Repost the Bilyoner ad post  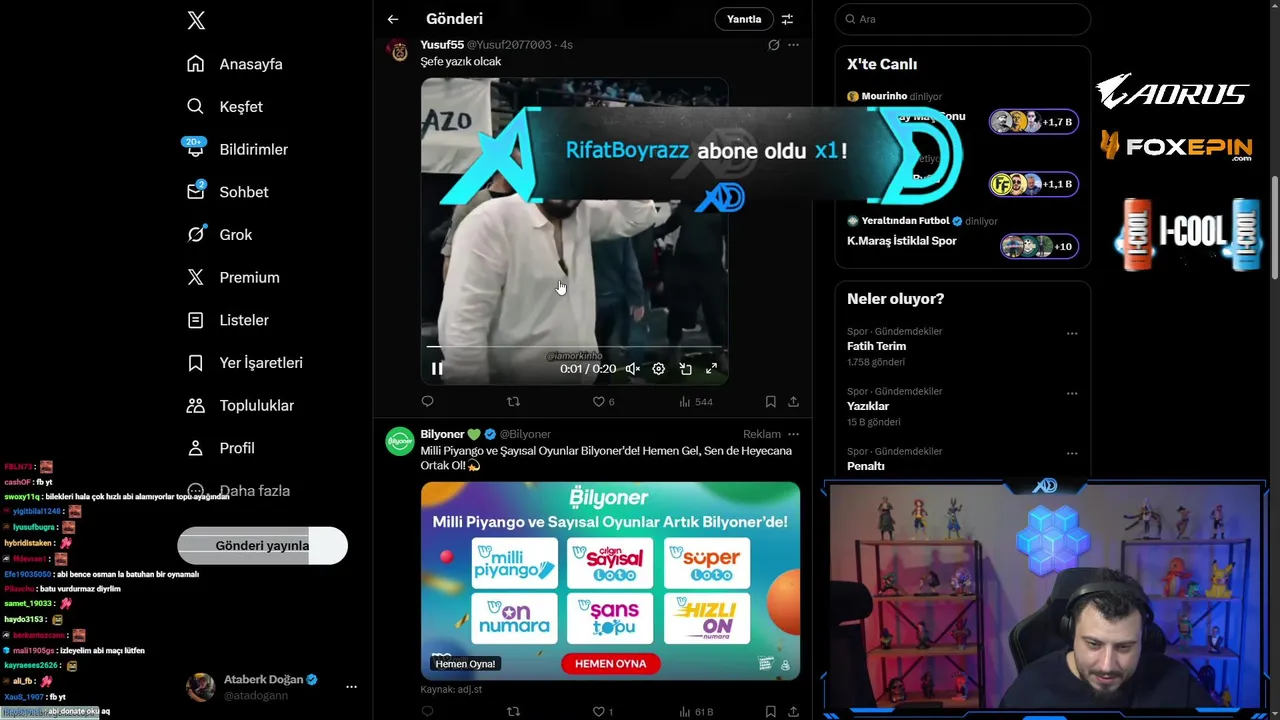tap(513, 712)
